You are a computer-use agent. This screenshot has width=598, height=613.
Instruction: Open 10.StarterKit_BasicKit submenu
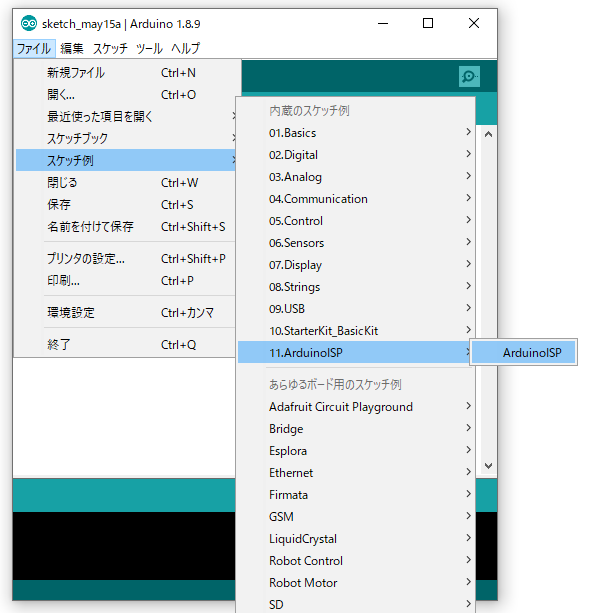(x=356, y=331)
